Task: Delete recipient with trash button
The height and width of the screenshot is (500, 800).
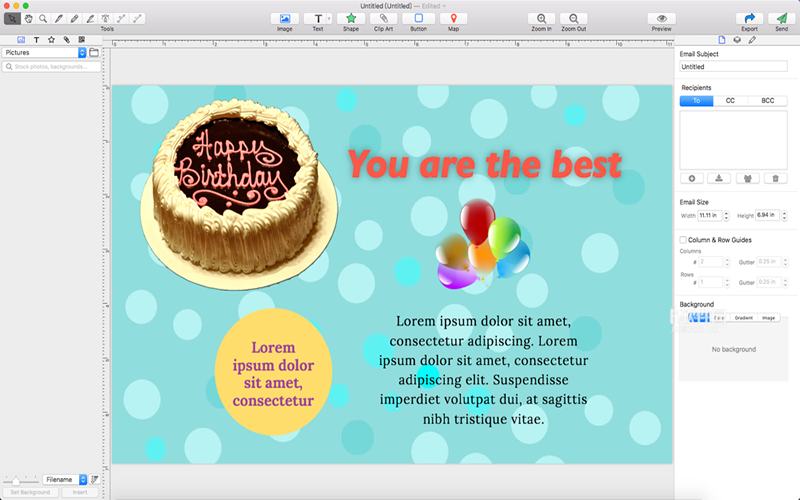Action: coord(776,179)
